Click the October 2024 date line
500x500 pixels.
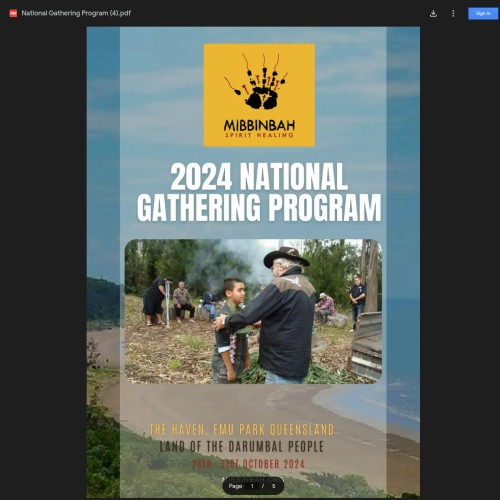[x=248, y=464]
